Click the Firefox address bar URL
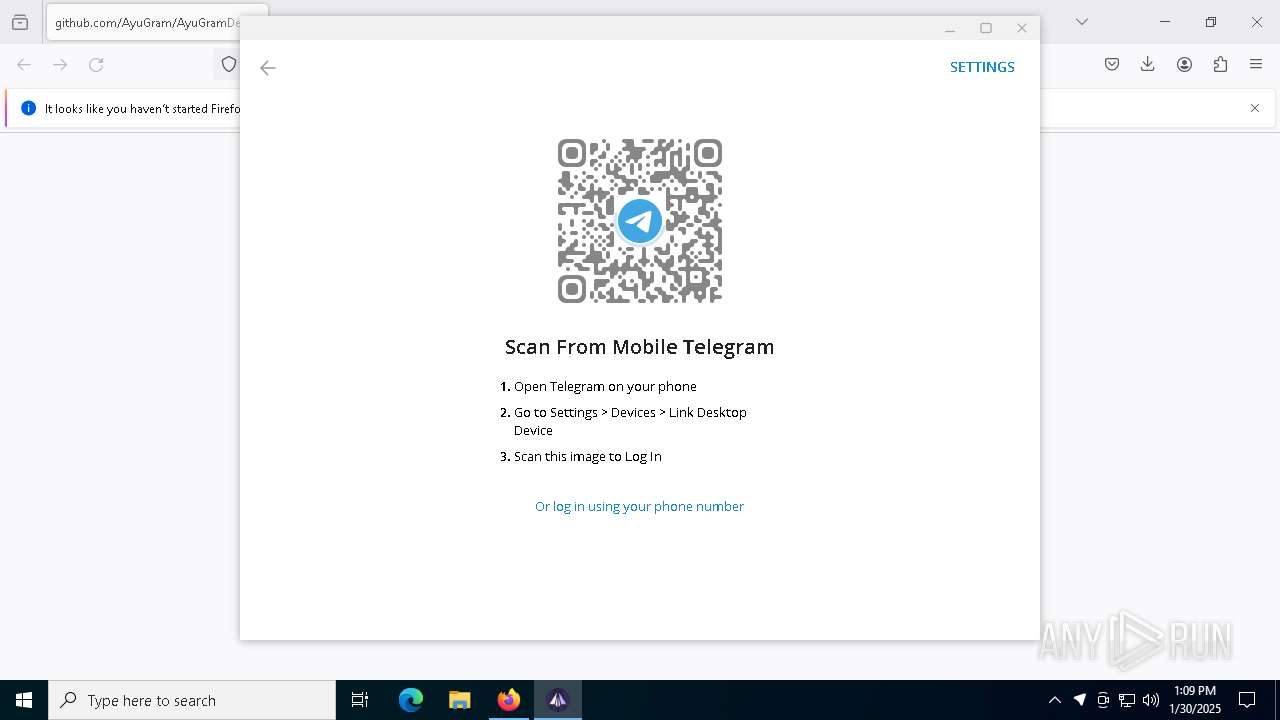The image size is (1280, 720). [x=147, y=22]
